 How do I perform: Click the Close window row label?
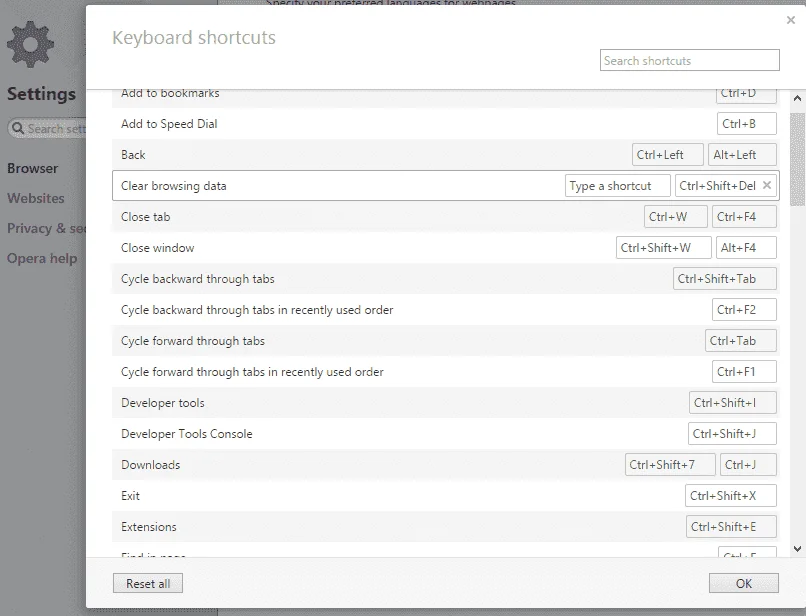[158, 248]
